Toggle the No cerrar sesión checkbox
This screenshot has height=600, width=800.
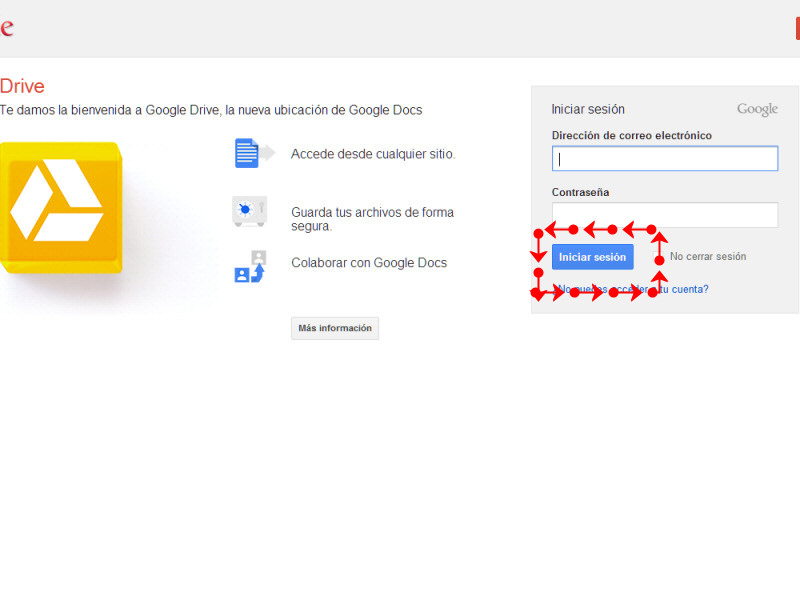(657, 256)
